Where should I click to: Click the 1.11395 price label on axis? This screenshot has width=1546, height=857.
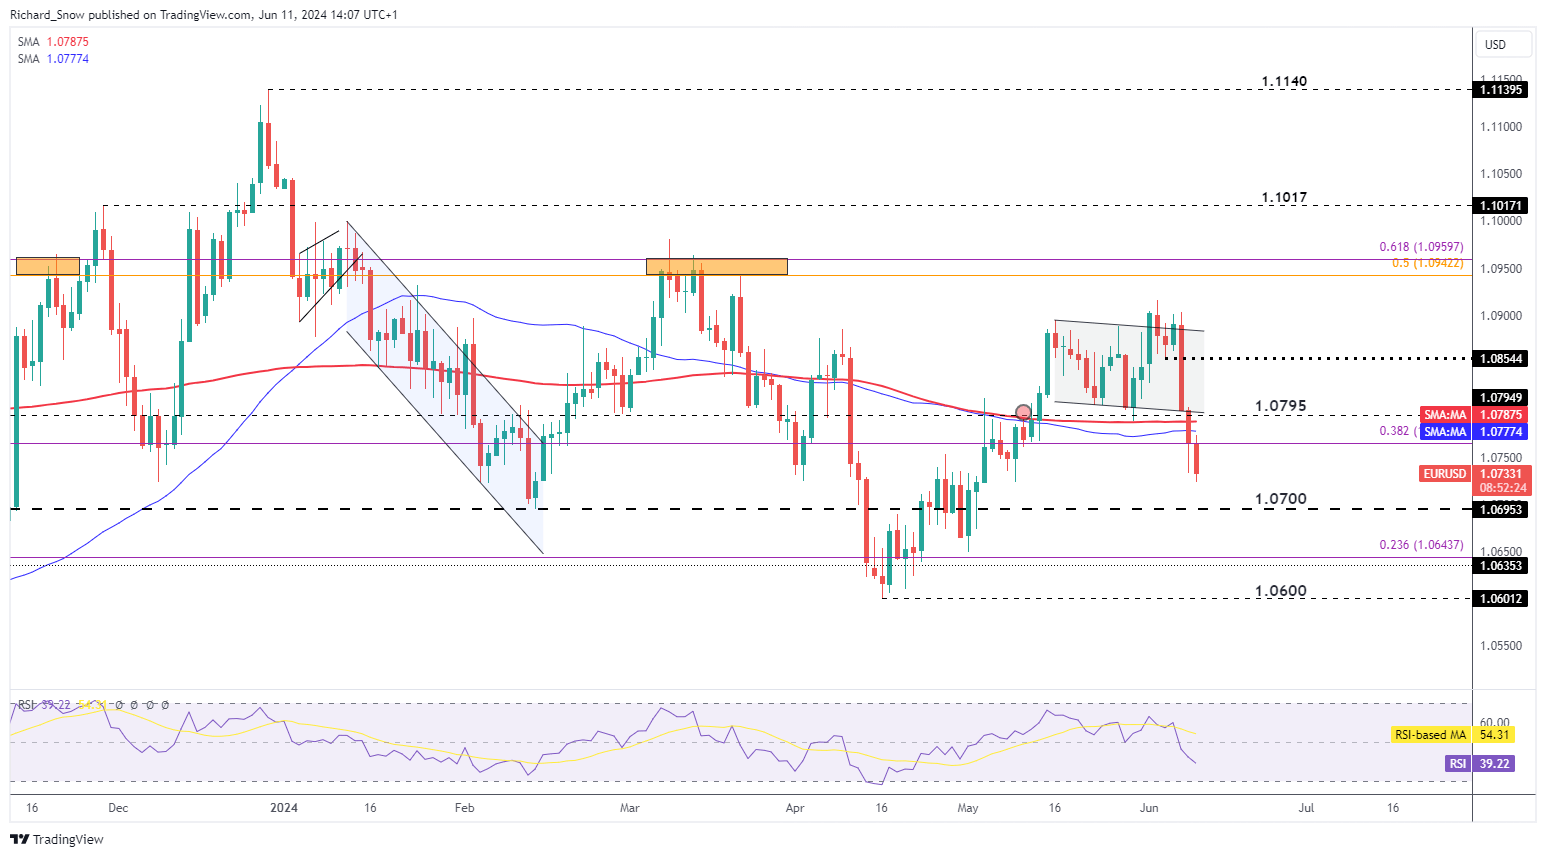[x=1501, y=90]
